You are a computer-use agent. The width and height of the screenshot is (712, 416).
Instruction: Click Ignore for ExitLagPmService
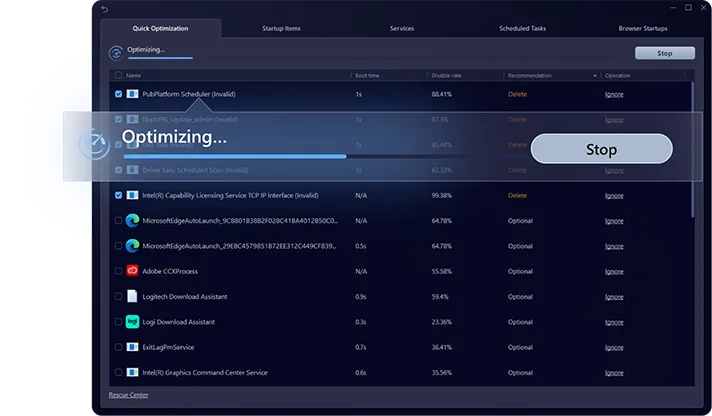[614, 347]
